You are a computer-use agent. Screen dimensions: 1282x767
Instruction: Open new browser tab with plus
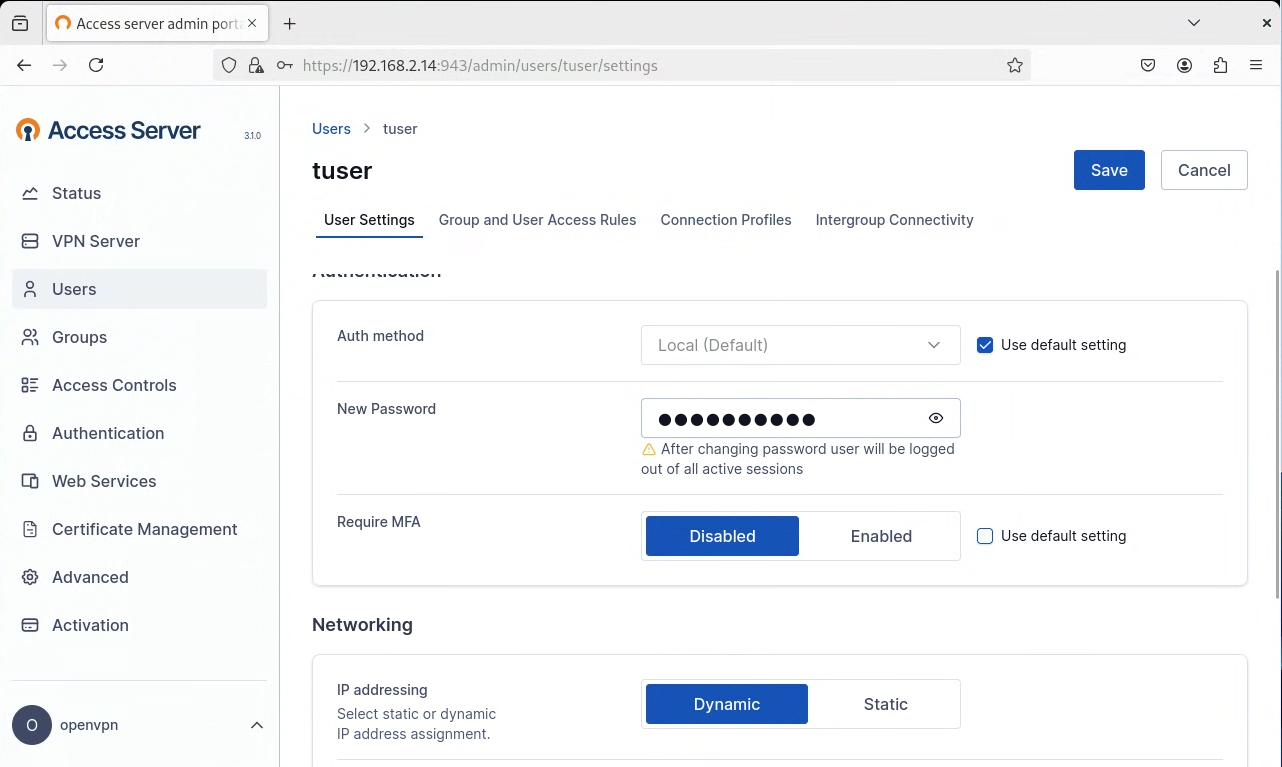290,23
